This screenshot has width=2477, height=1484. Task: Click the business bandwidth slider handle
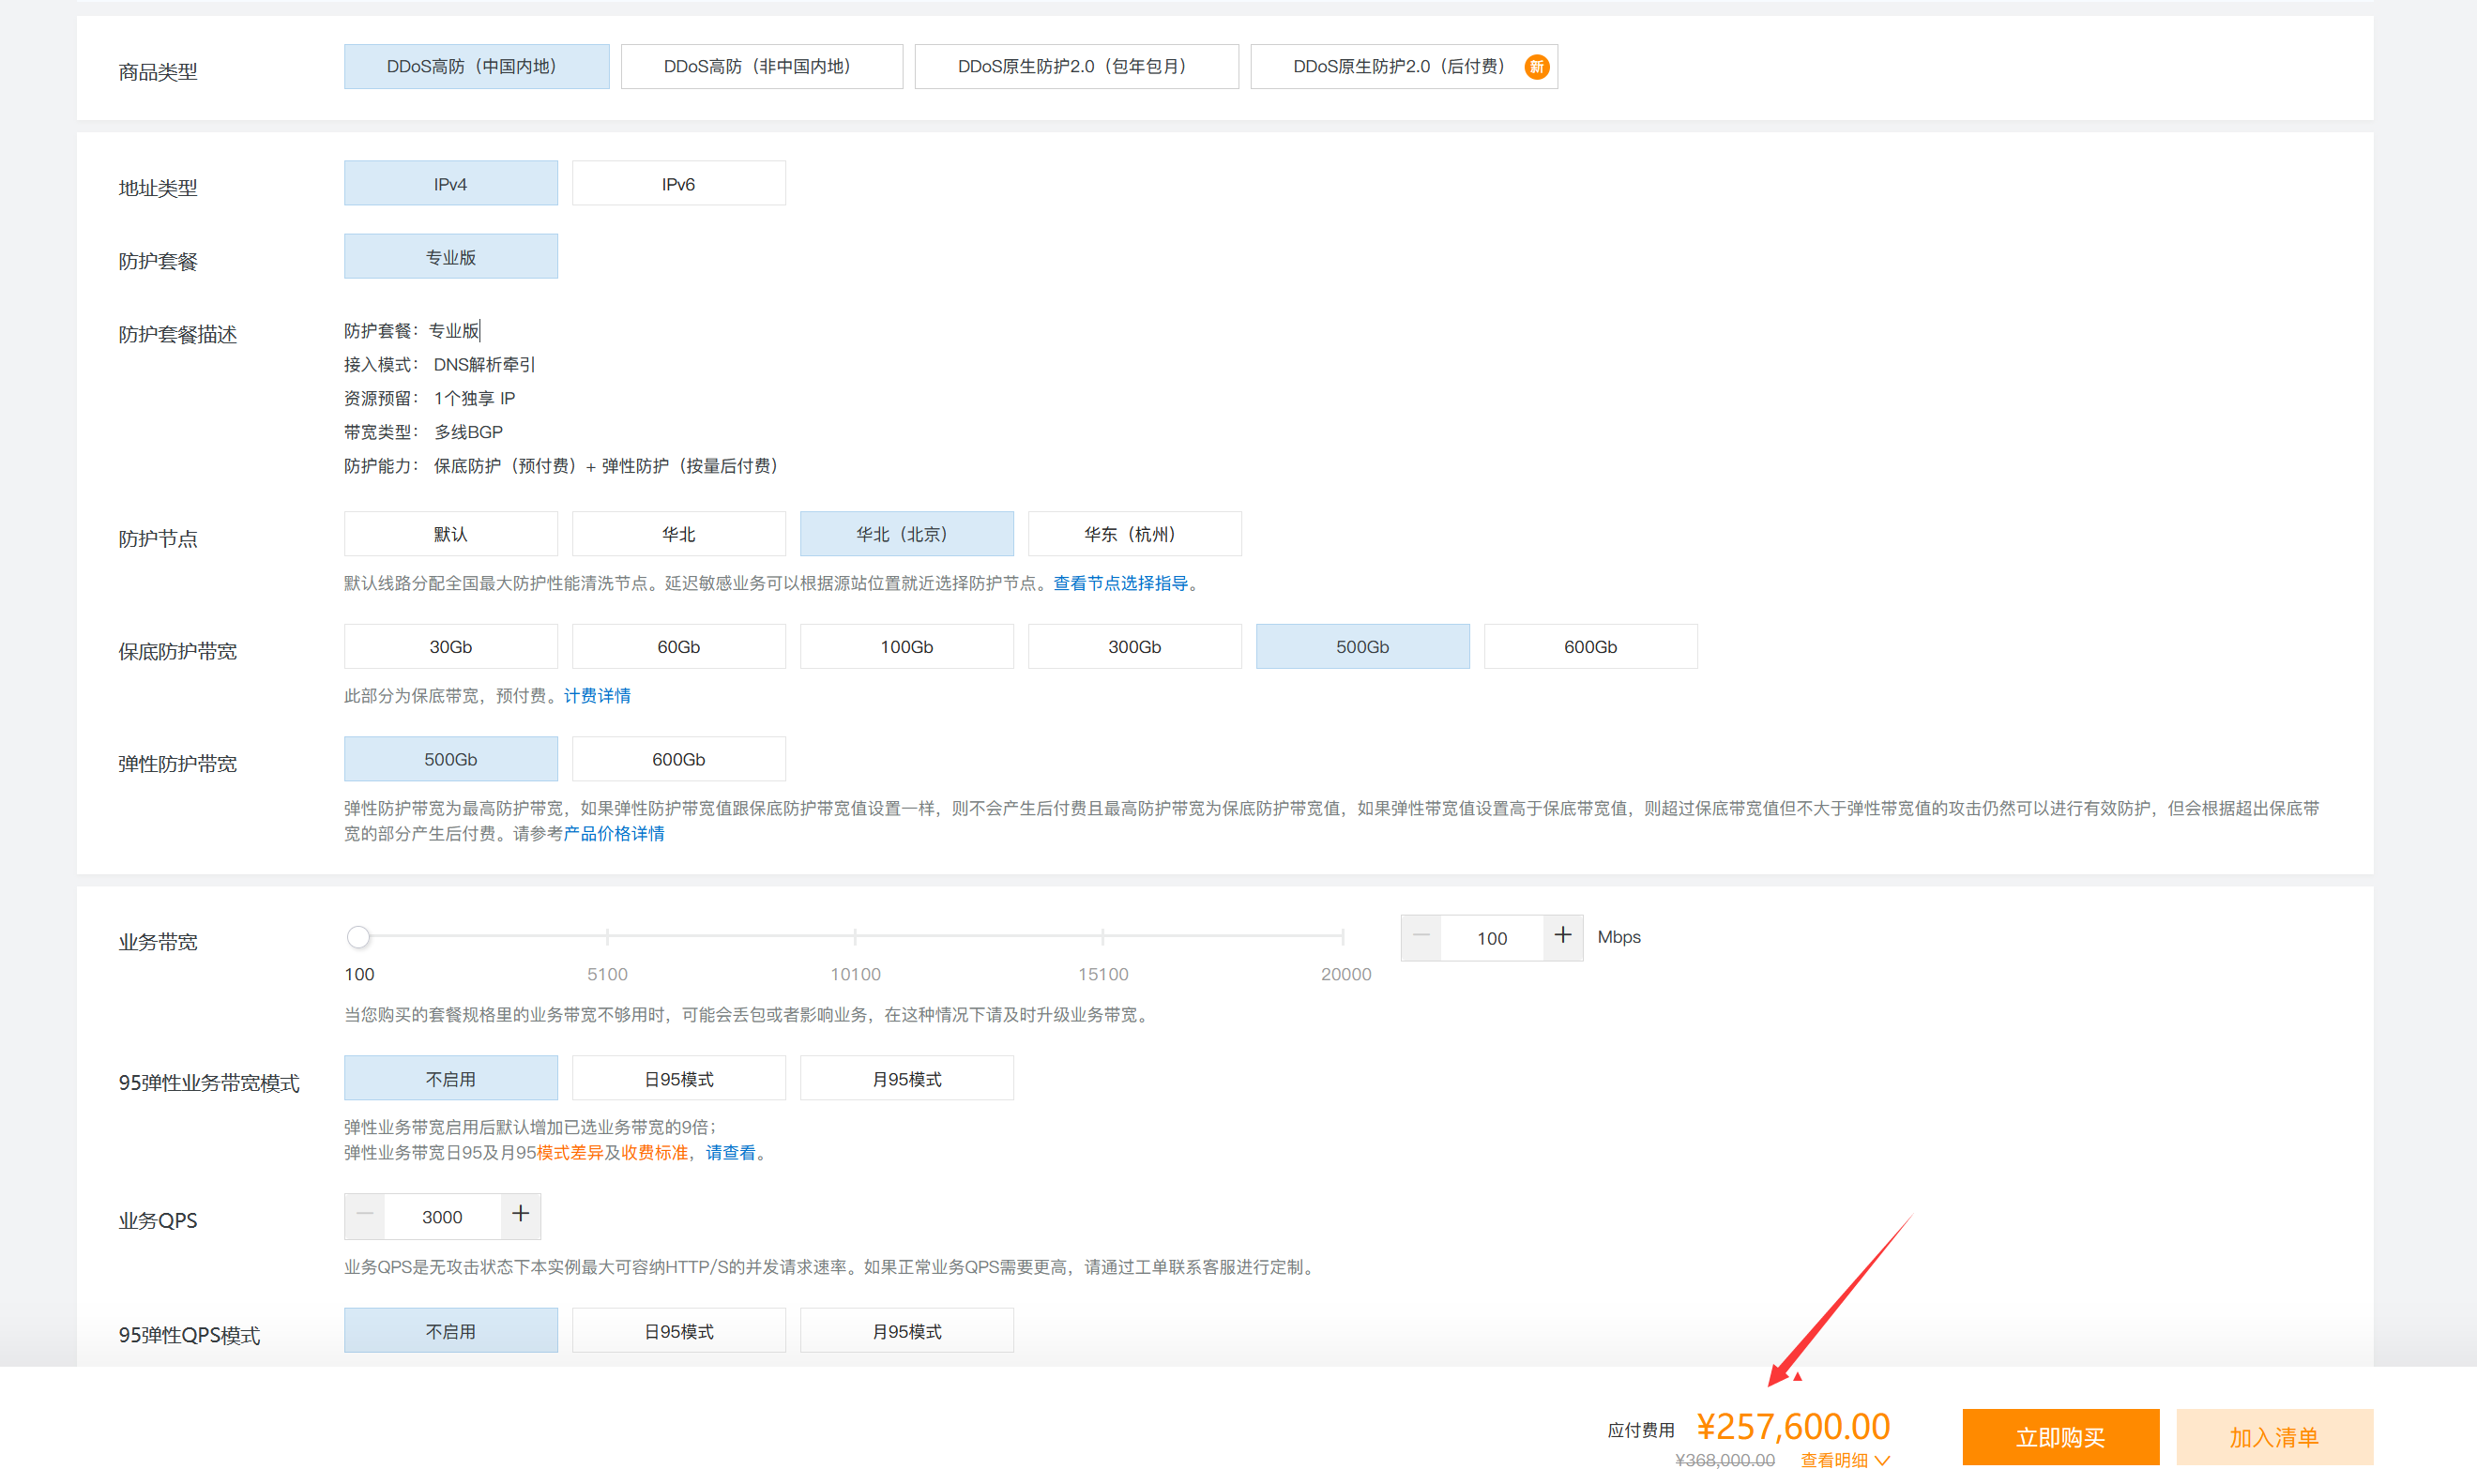pyautogui.click(x=358, y=937)
